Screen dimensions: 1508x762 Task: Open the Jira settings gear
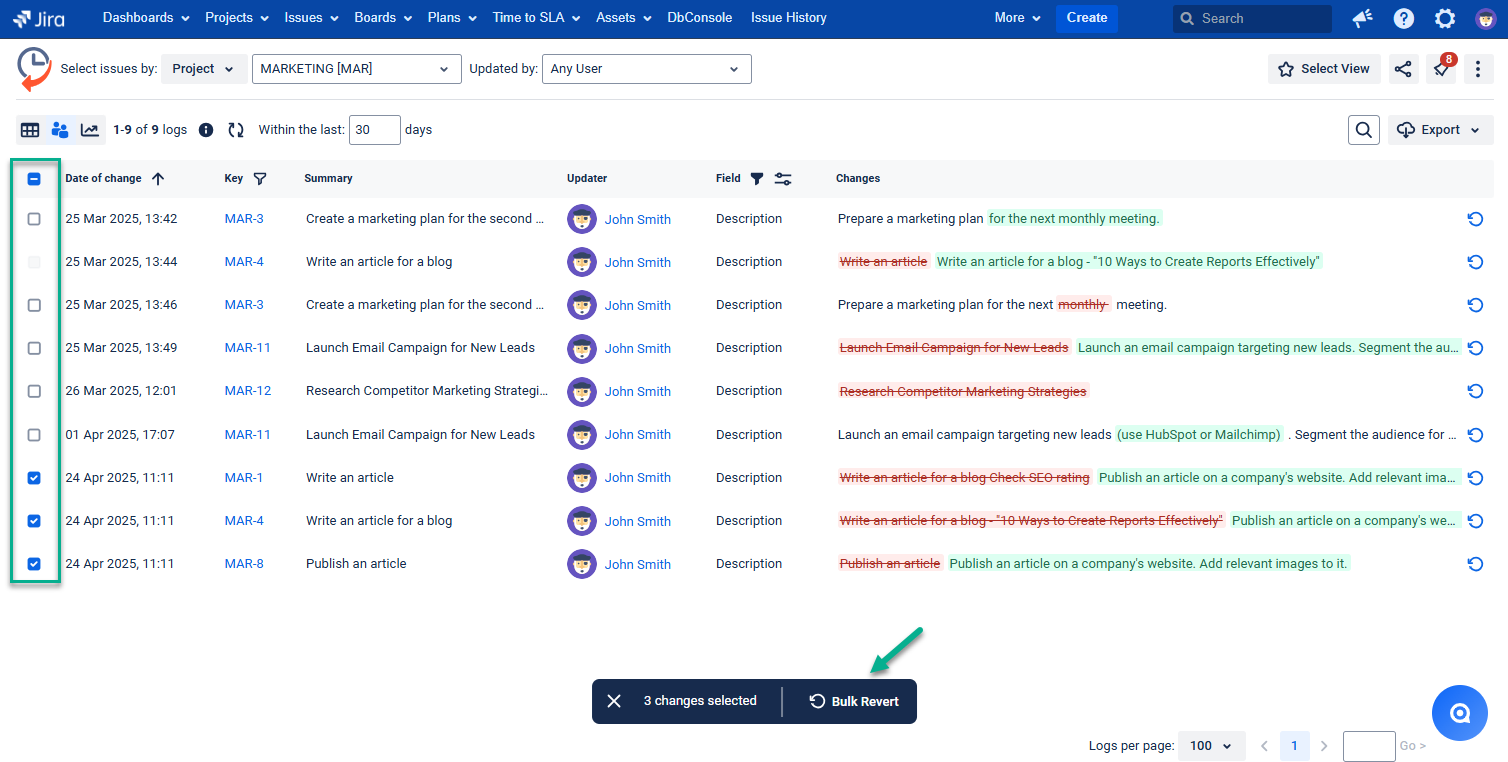tap(1444, 18)
